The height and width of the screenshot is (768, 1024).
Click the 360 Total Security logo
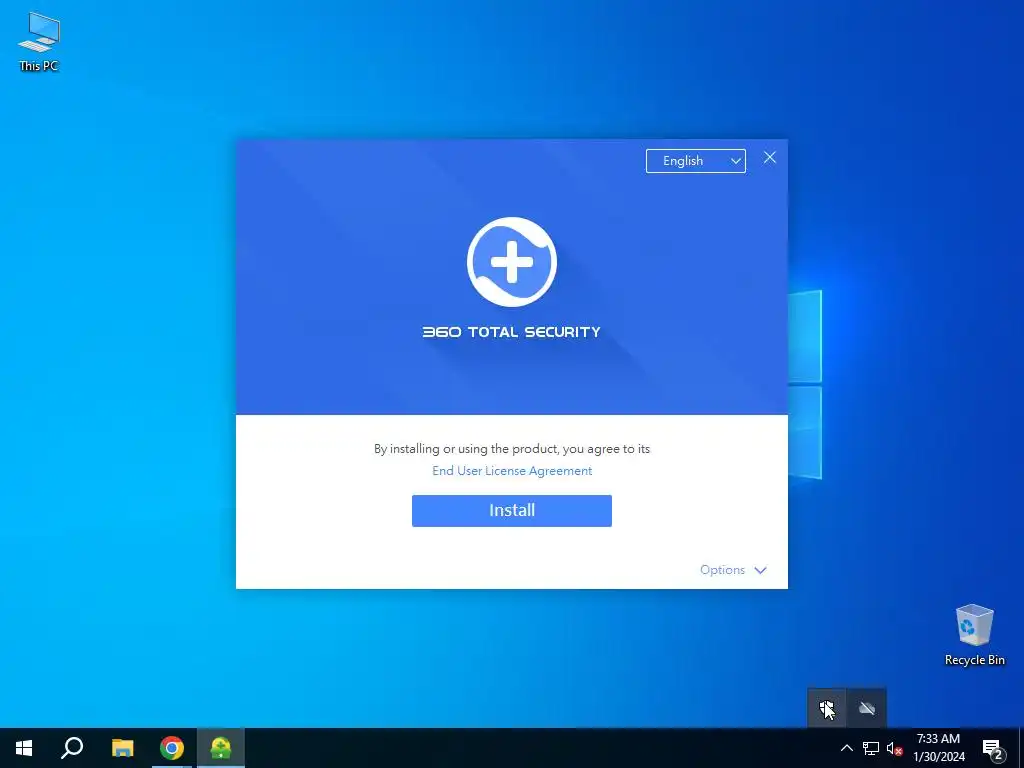[x=512, y=262]
